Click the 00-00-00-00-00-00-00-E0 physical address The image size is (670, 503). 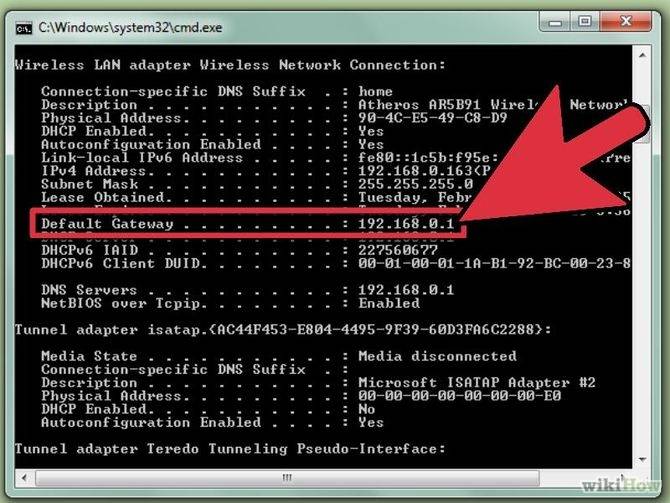coord(459,396)
